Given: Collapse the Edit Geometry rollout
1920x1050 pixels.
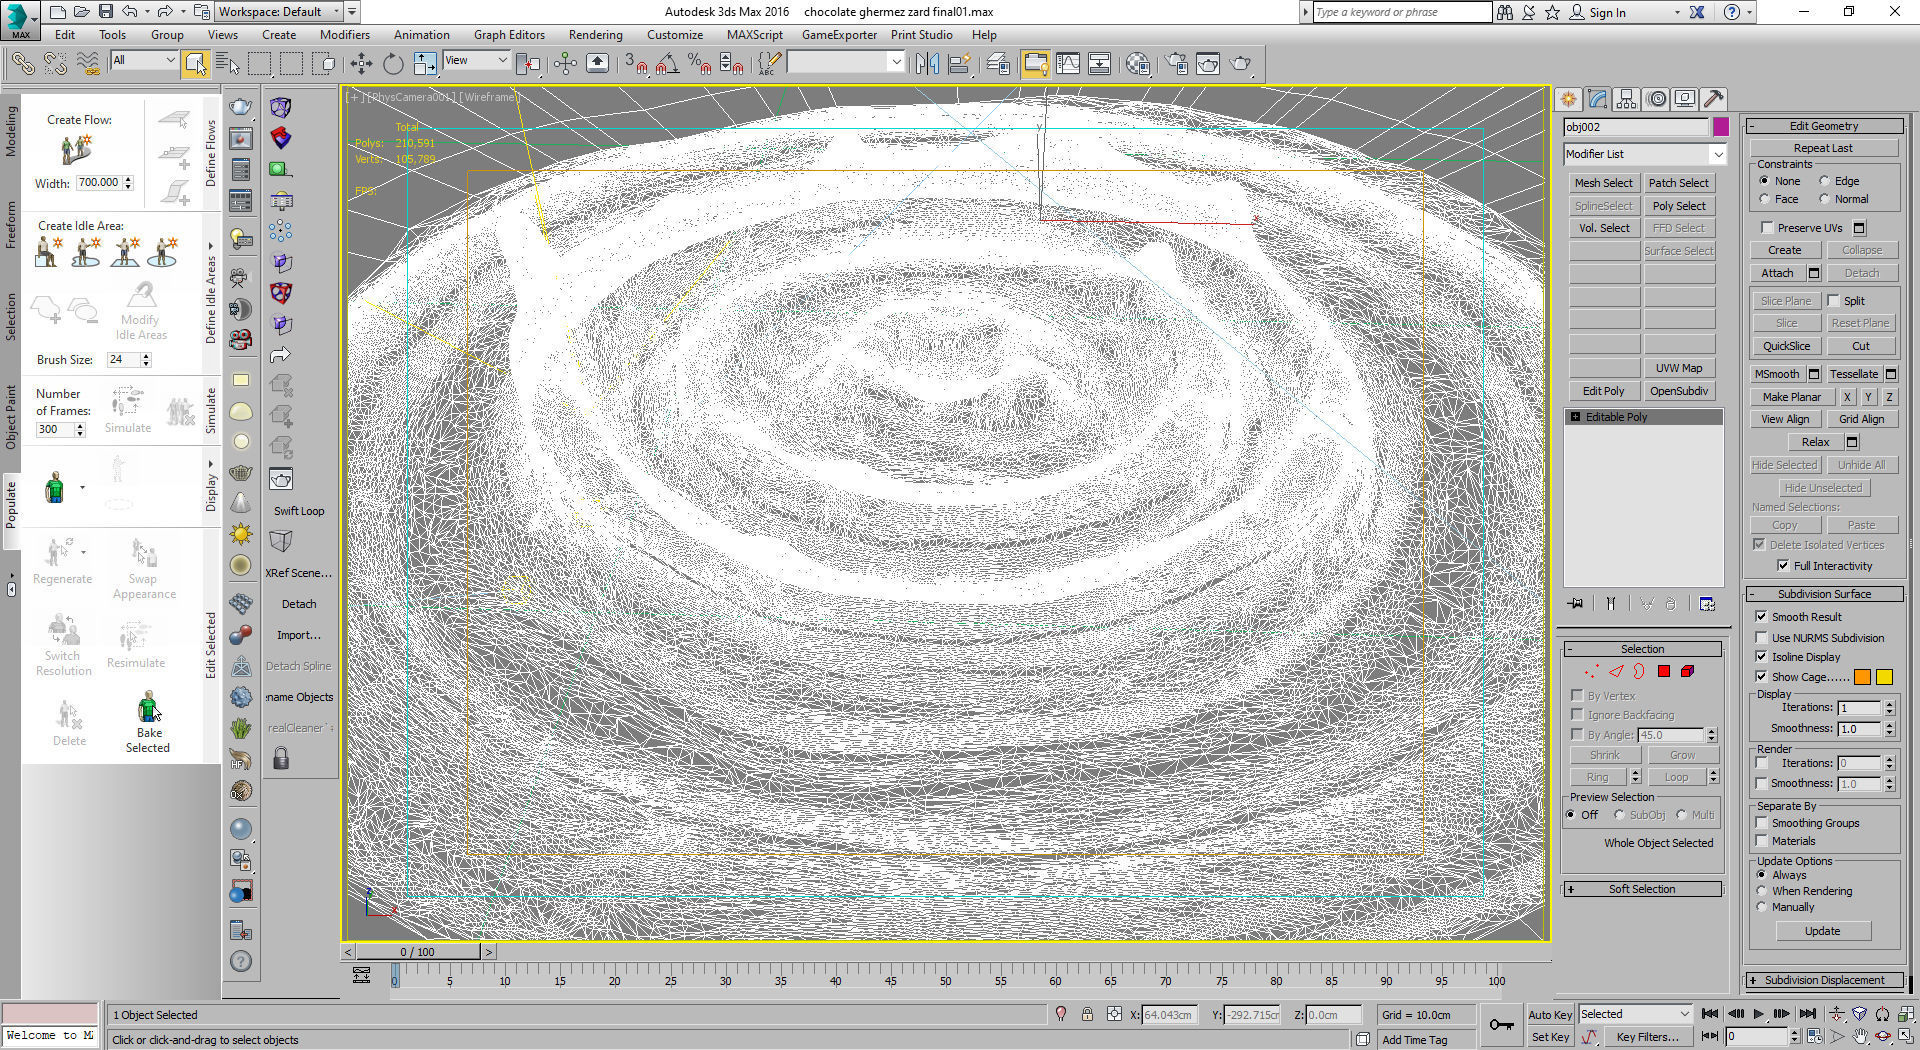Looking at the screenshot, I should click(x=1824, y=126).
